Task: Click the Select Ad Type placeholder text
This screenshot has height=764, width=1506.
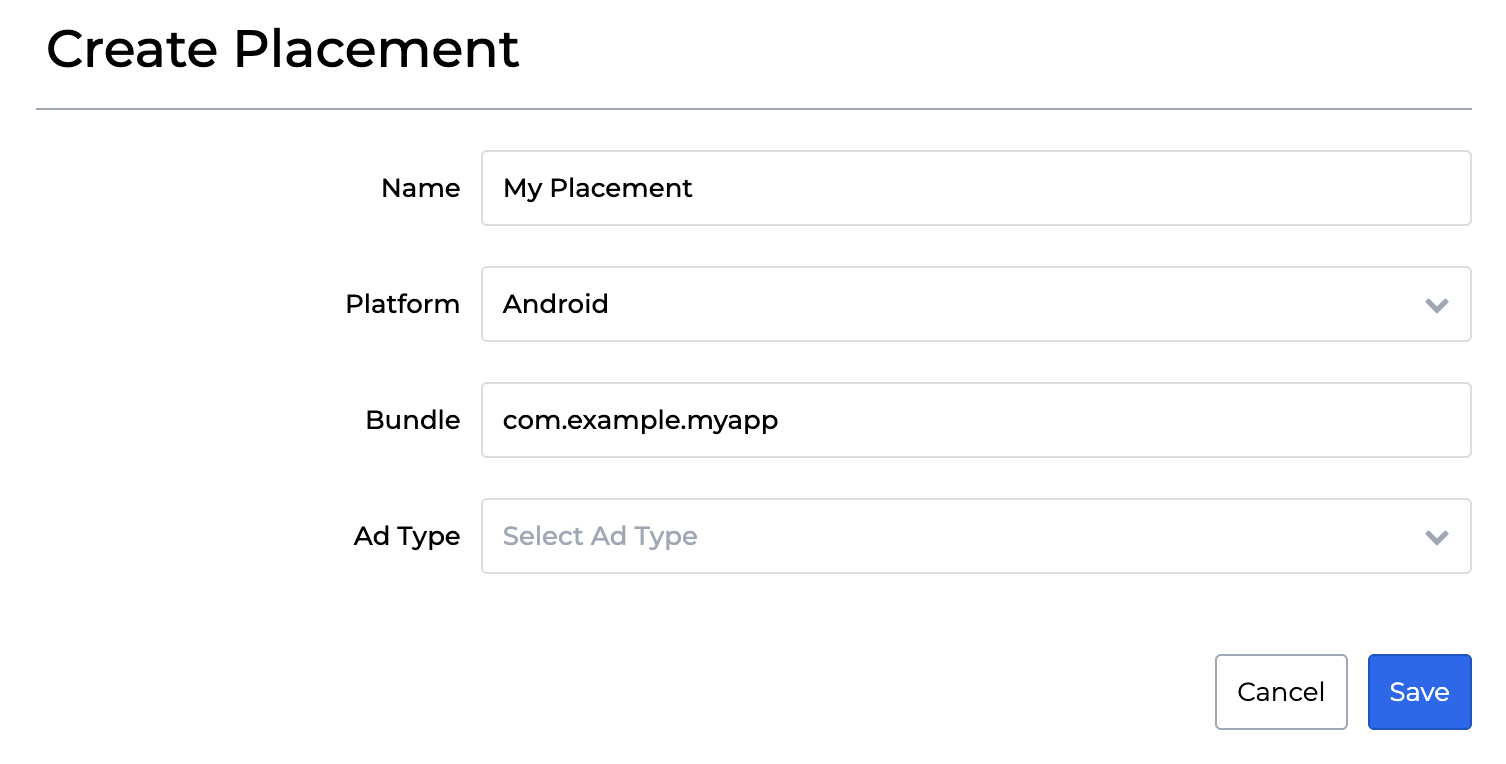Action: click(x=599, y=536)
